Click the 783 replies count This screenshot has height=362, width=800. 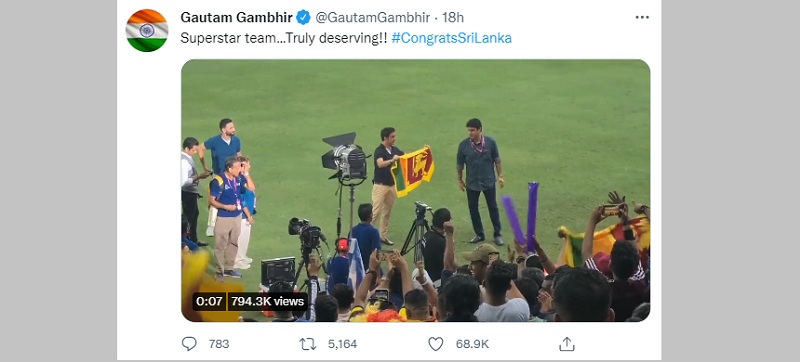219,344
